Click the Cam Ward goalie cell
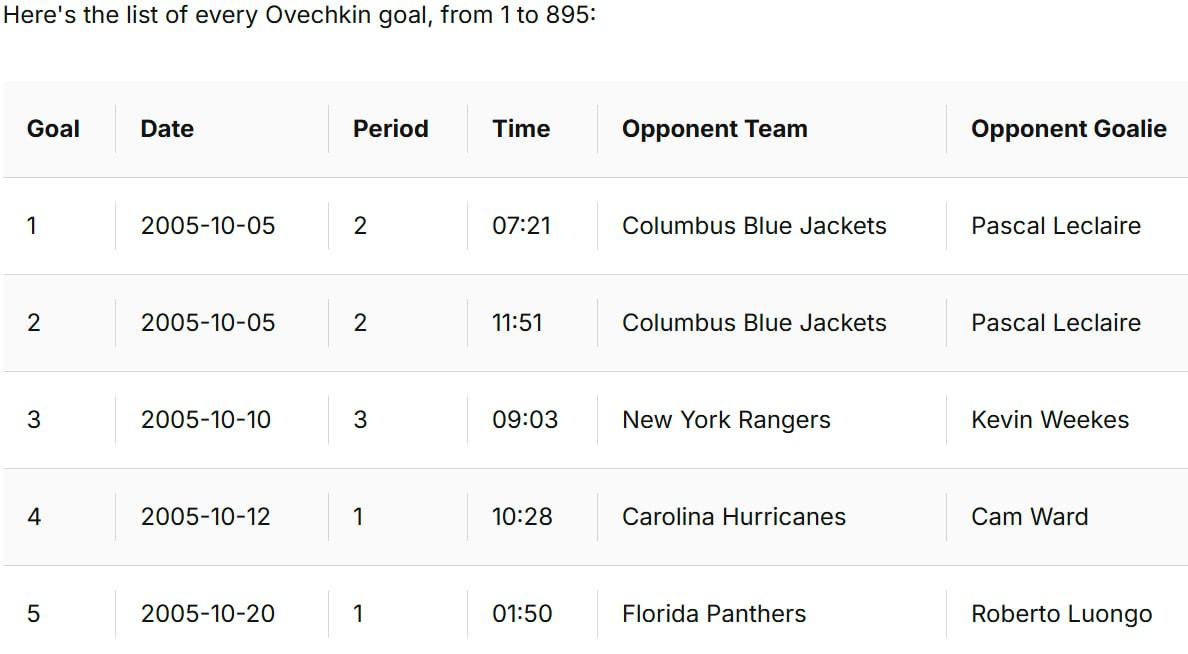The height and width of the screenshot is (654, 1188). [x=1029, y=517]
